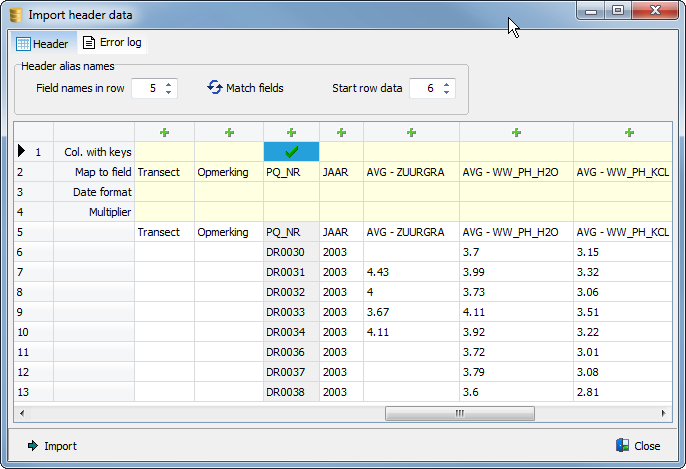
Task: Open the Error log tab
Action: 111,43
